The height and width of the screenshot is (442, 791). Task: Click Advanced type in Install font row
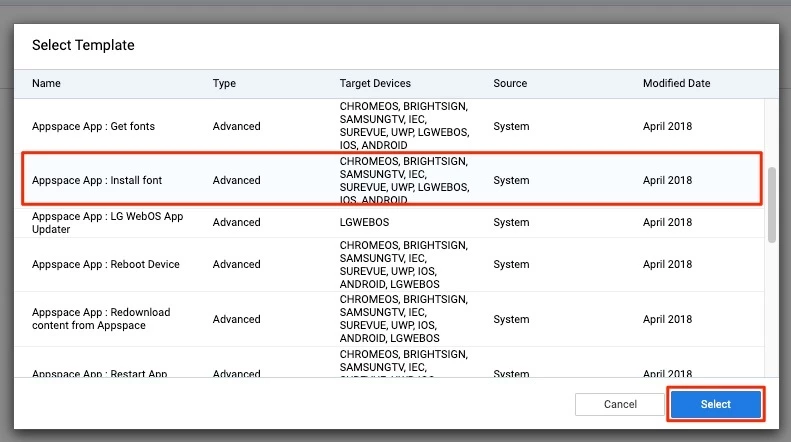tap(236, 180)
